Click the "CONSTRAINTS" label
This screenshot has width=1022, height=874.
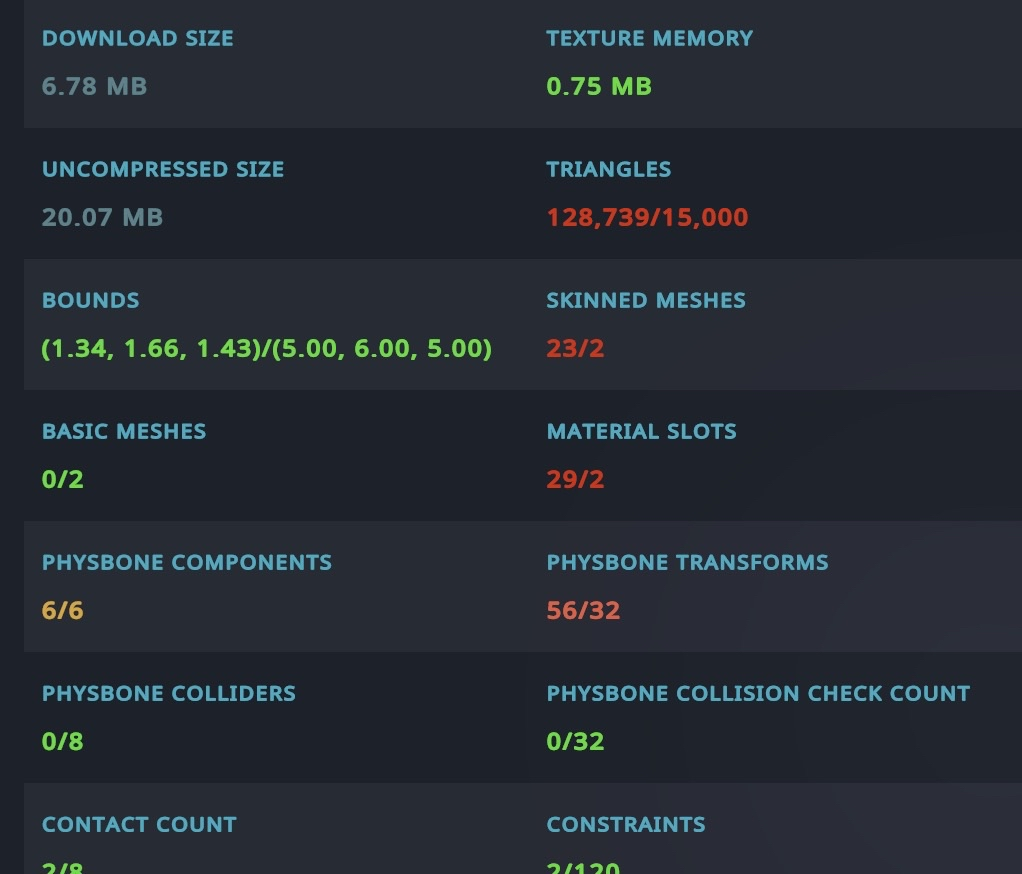(626, 824)
